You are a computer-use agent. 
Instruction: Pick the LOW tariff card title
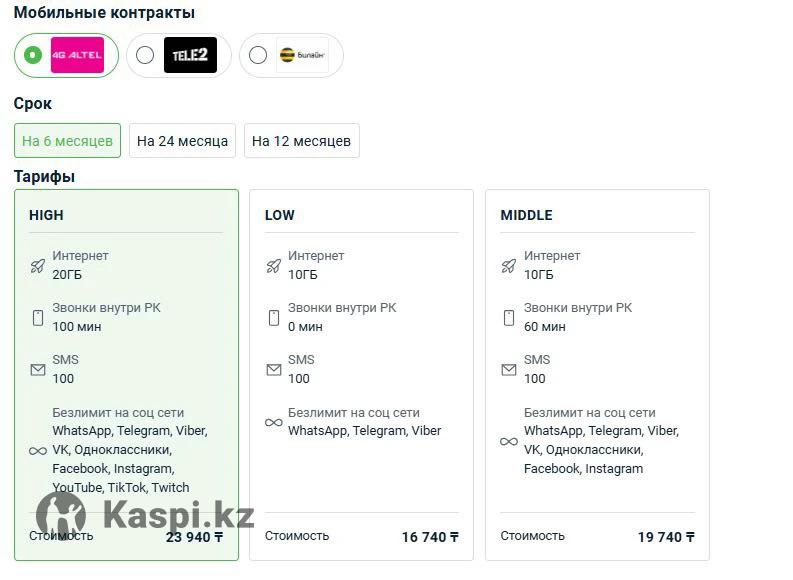pos(280,215)
